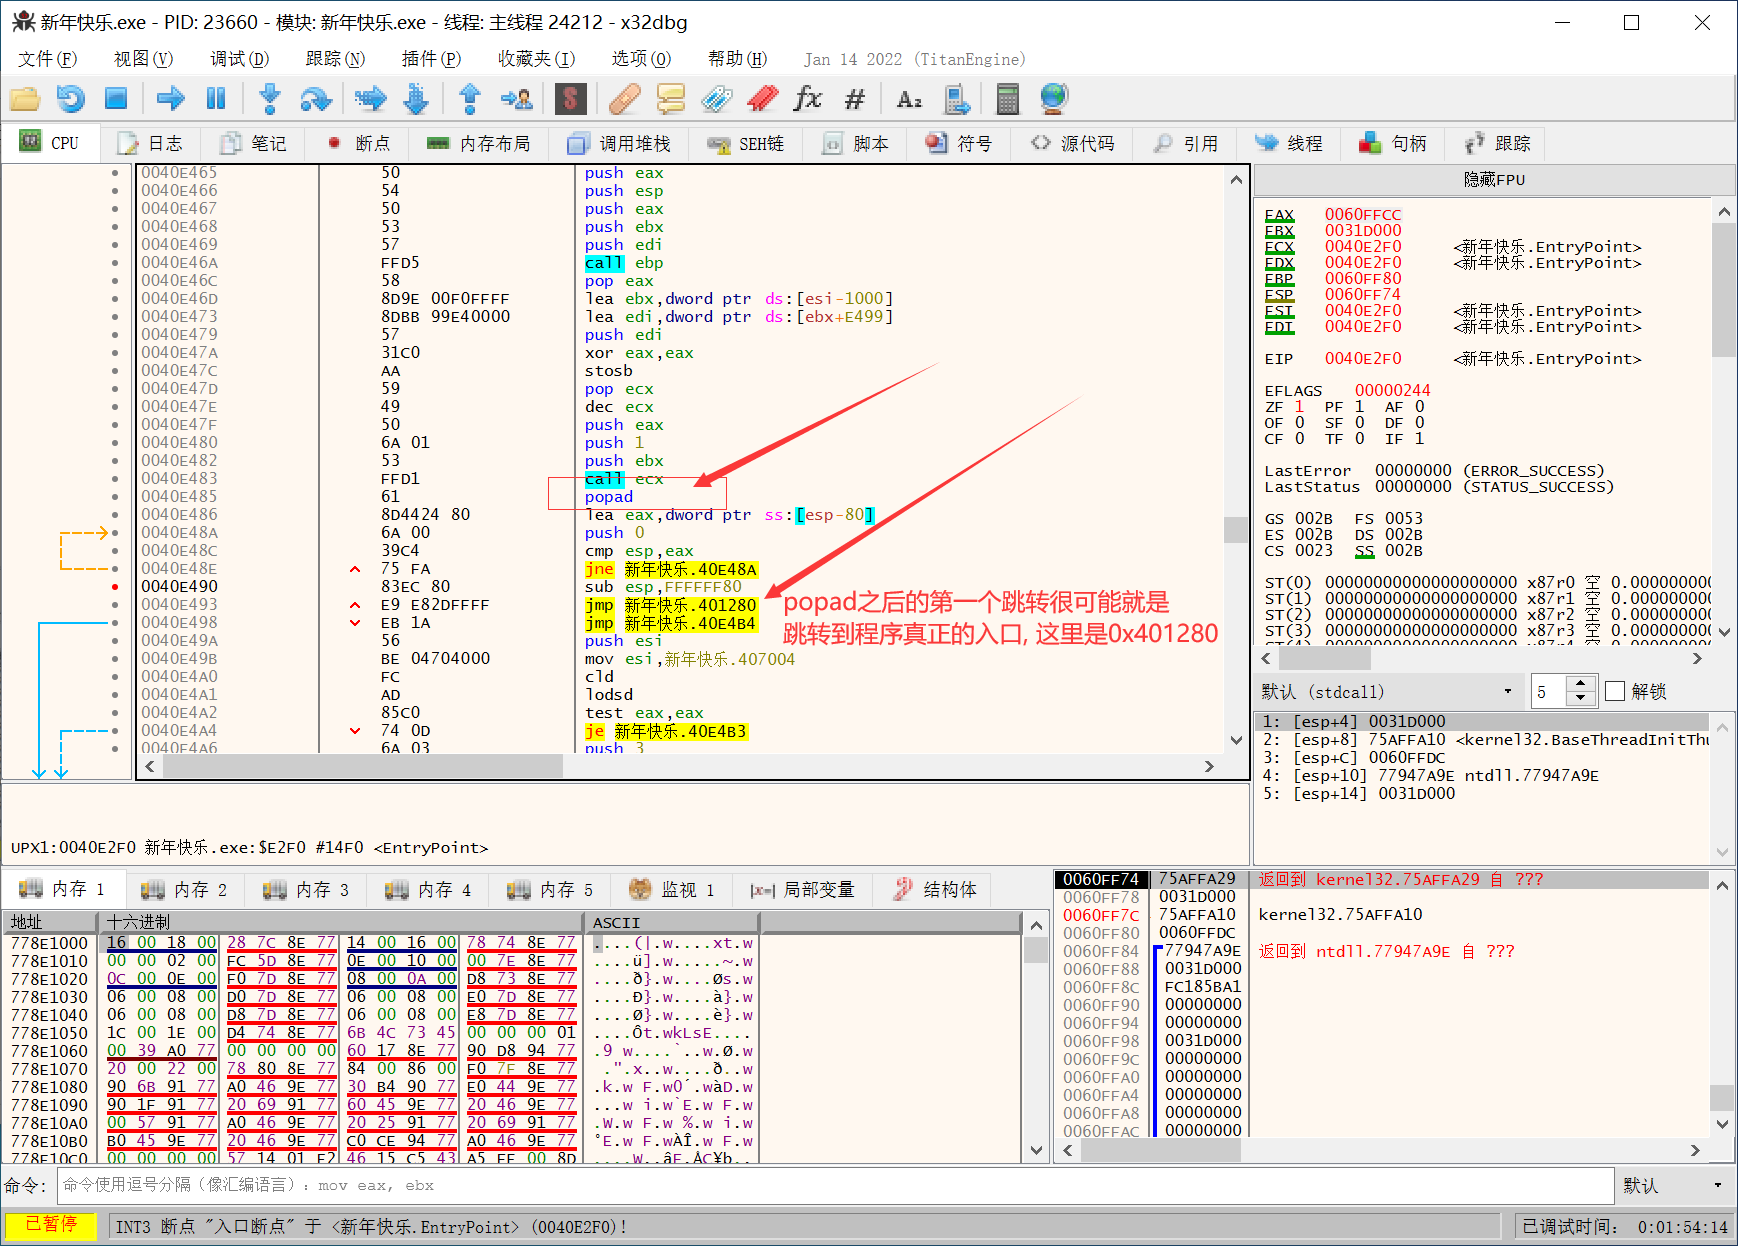The image size is (1738, 1246).
Task: Click the 隐藏FPU button
Action: click(1494, 180)
